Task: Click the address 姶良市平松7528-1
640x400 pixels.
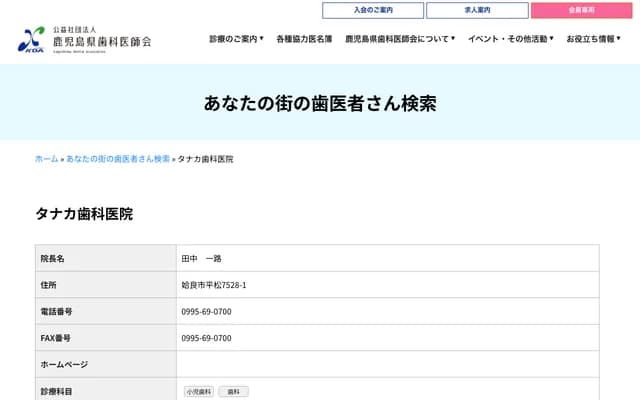Action: (213, 285)
